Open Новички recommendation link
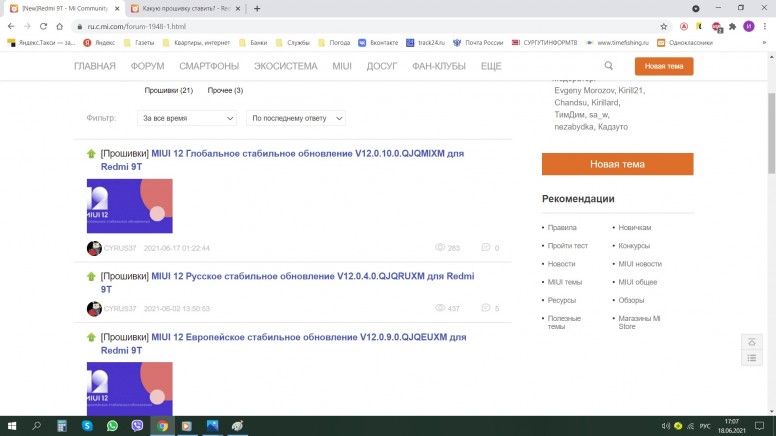The height and width of the screenshot is (436, 776). (x=634, y=228)
